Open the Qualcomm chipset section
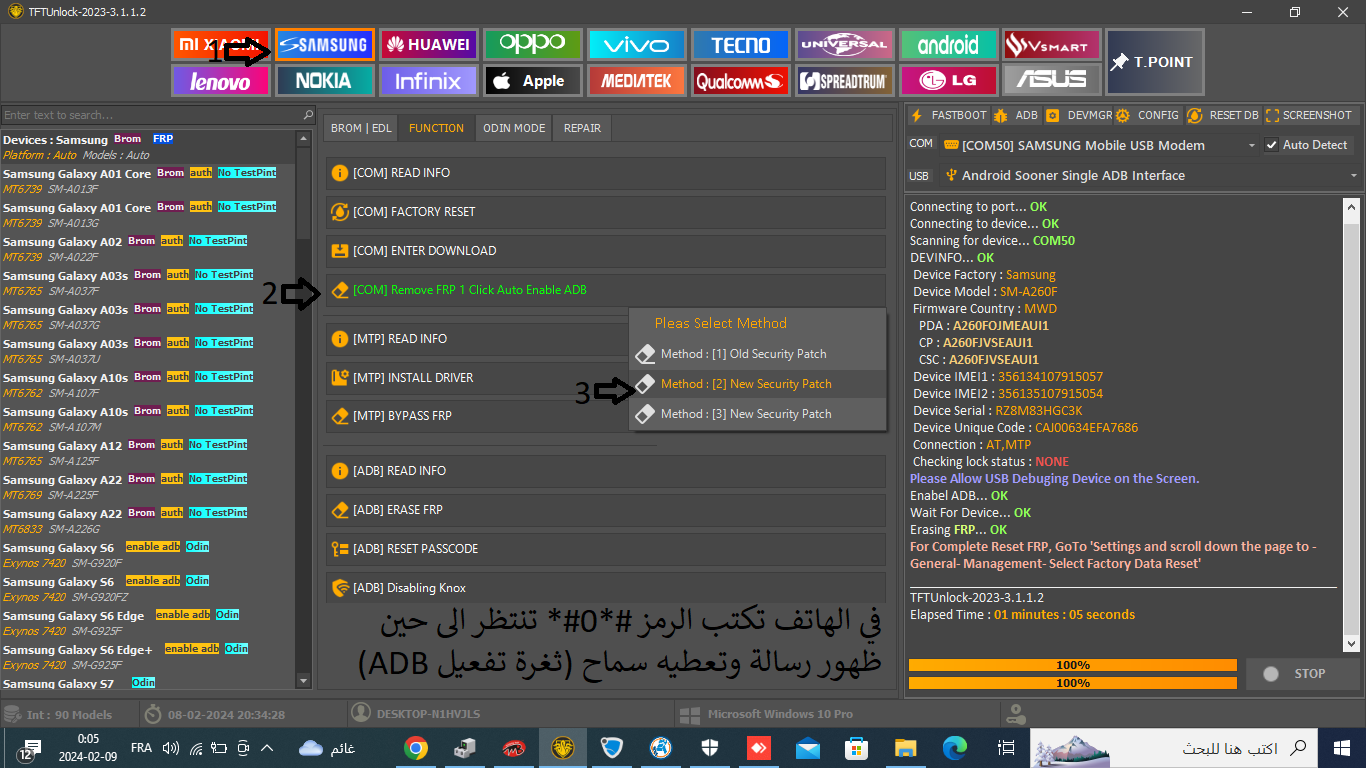1366x768 pixels. click(740, 81)
